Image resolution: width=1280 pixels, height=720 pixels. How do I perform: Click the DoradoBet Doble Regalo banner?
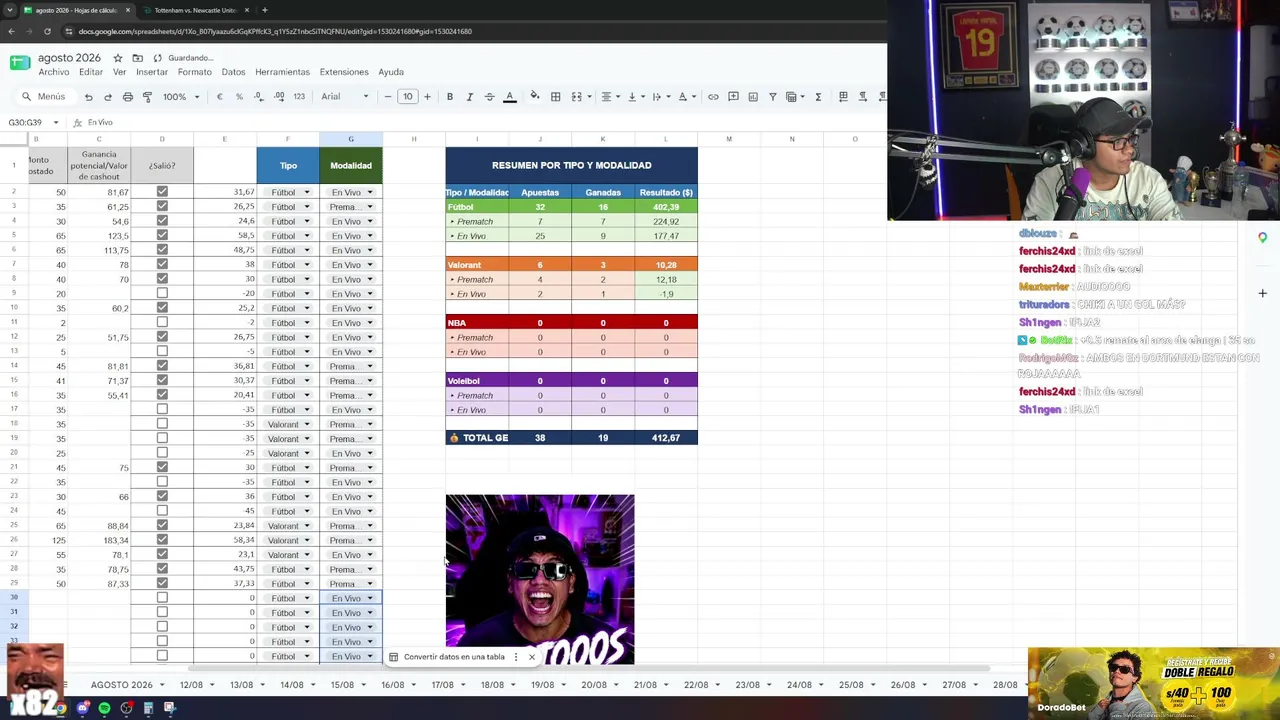click(x=1154, y=683)
